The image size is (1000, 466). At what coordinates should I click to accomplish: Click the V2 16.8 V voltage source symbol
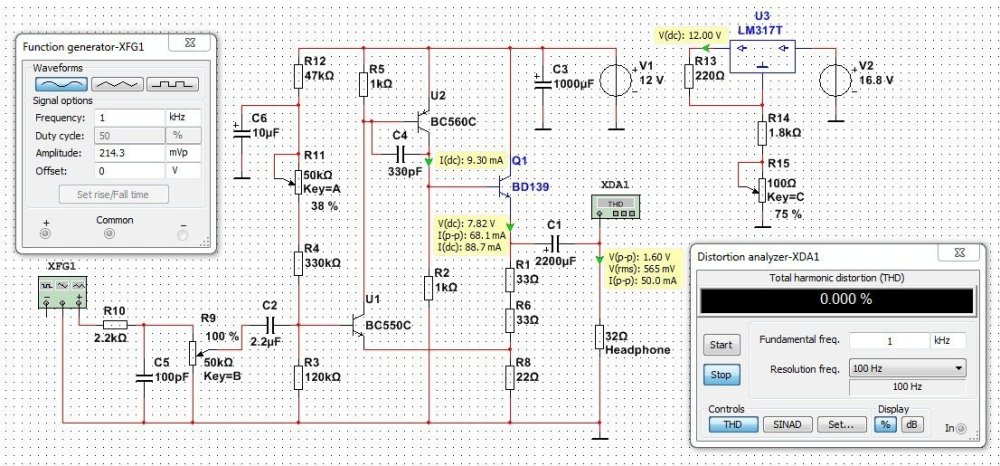835,79
